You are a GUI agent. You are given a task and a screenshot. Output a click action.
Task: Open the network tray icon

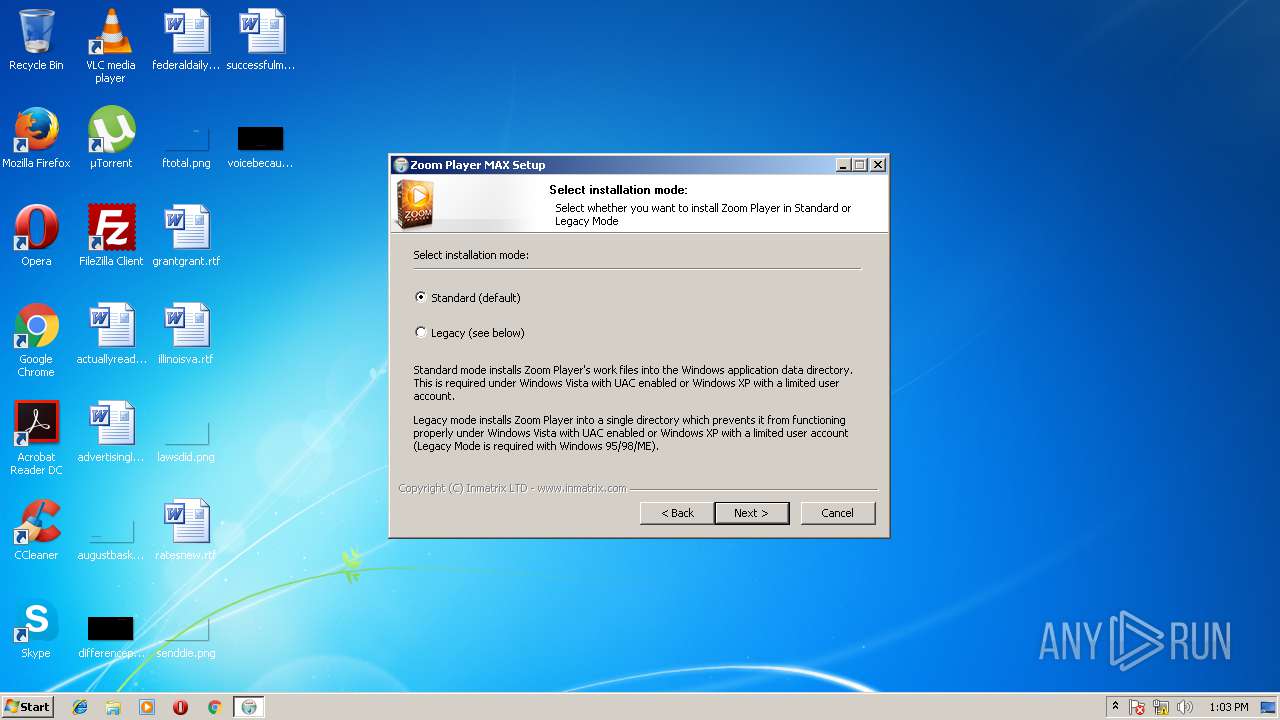pyautogui.click(x=1161, y=707)
